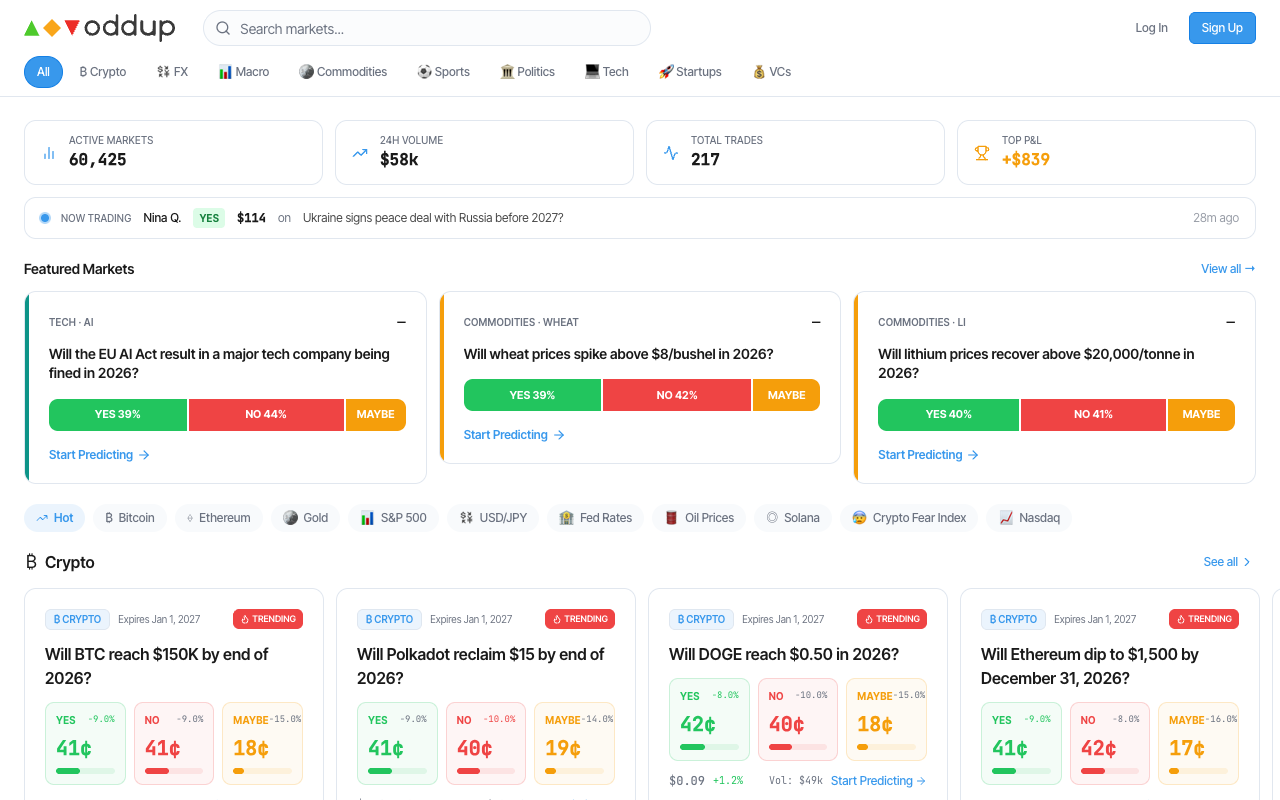
Task: Choose the S&P 500 topic chip
Action: tap(394, 518)
